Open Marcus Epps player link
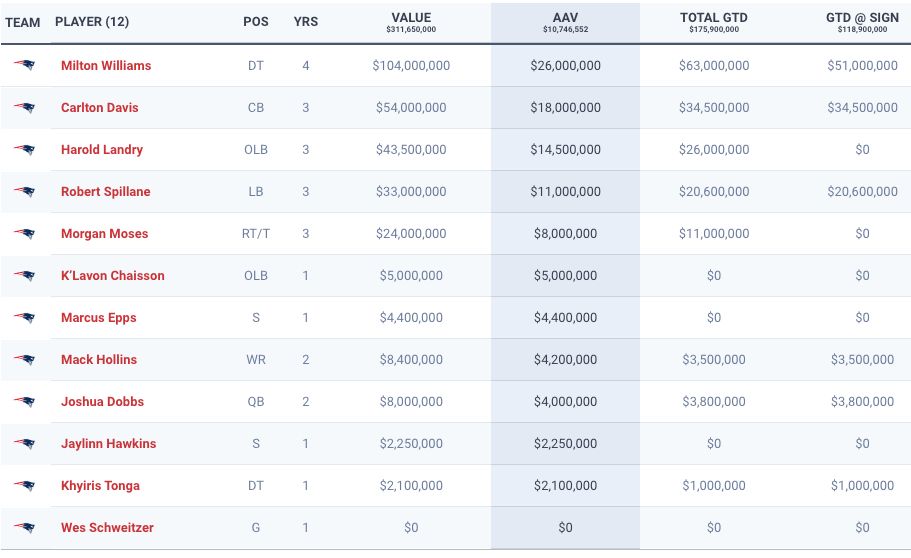 coord(98,318)
